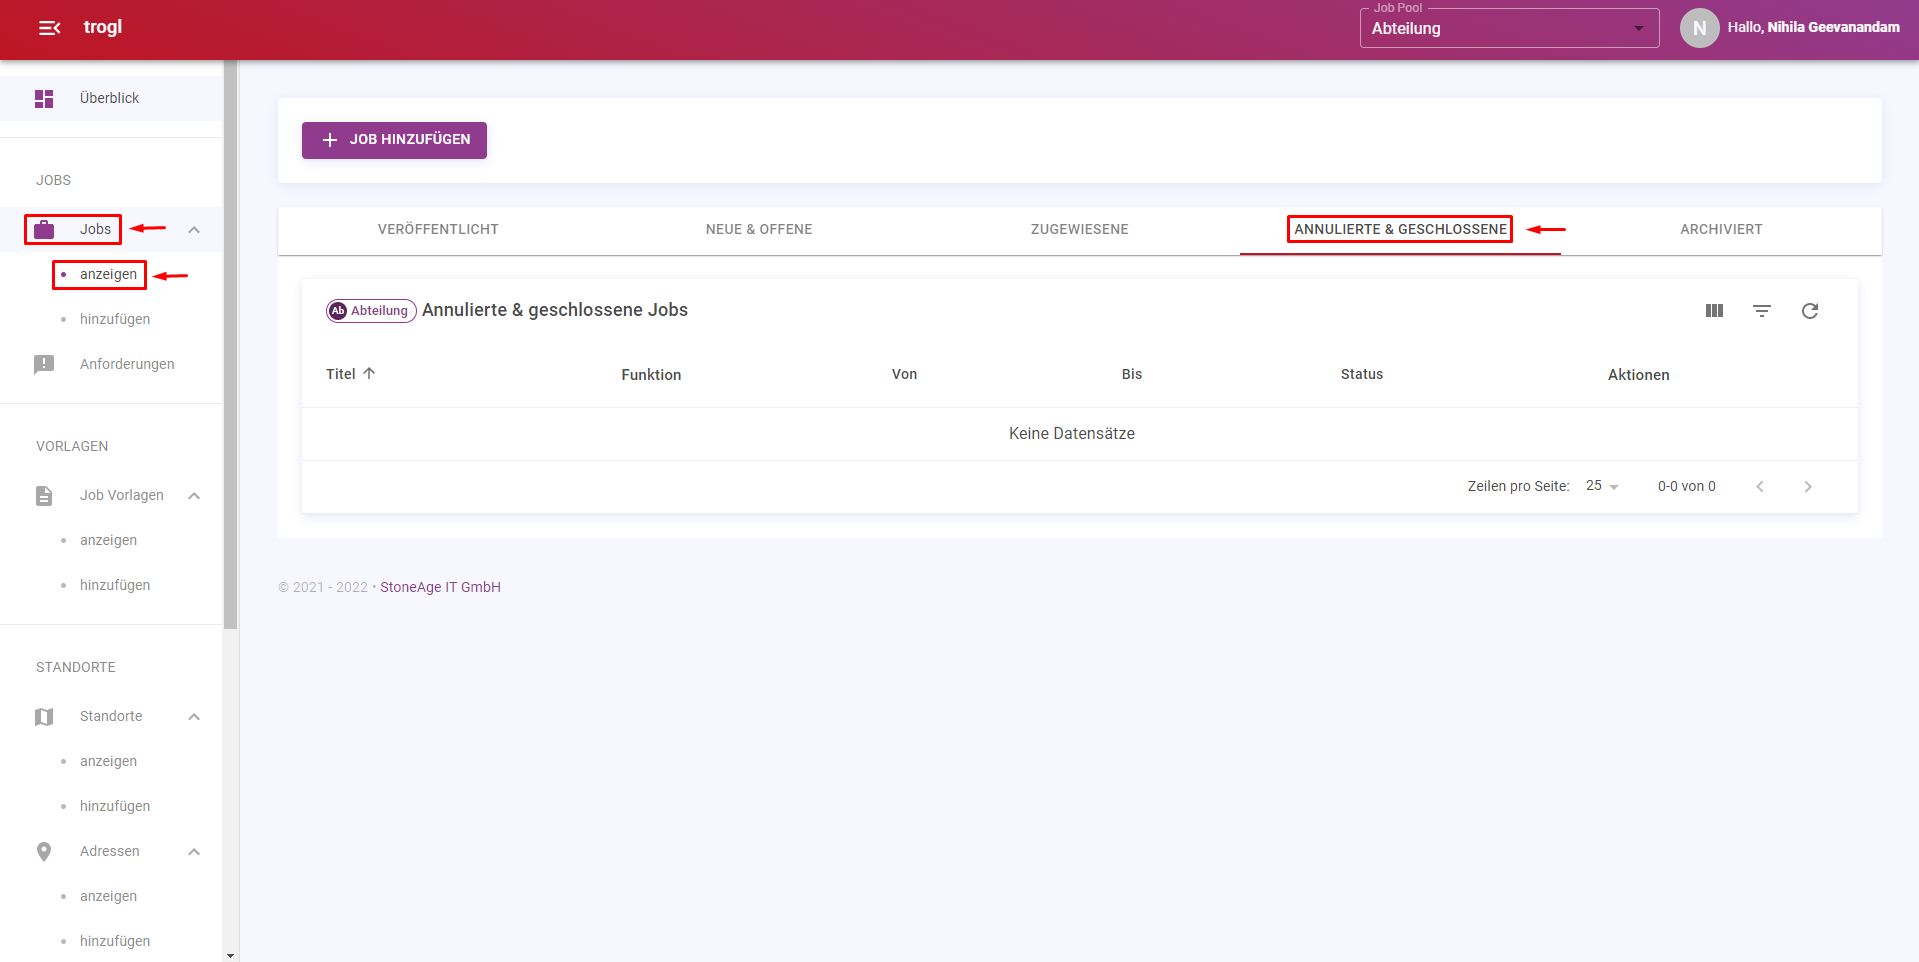Collapse the Standorte menu group
Screen dimensions: 1919x962
194,716
